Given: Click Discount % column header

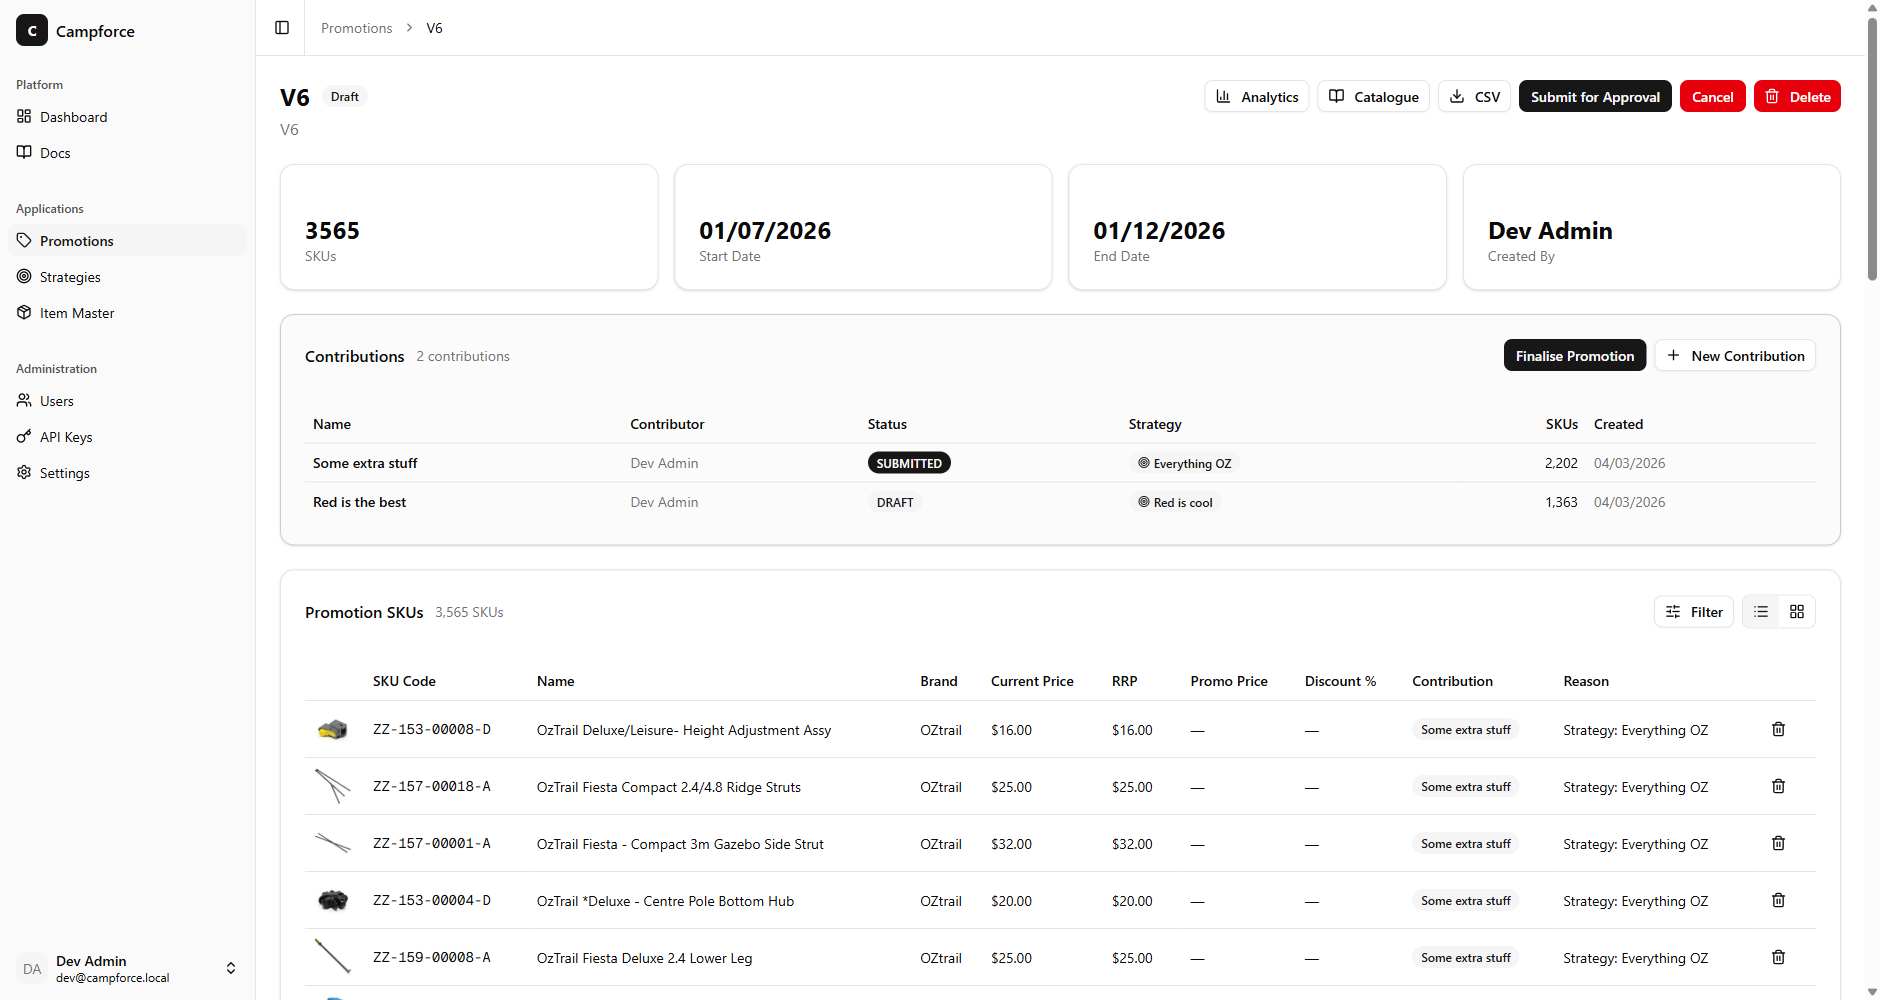Looking at the screenshot, I should tap(1340, 681).
